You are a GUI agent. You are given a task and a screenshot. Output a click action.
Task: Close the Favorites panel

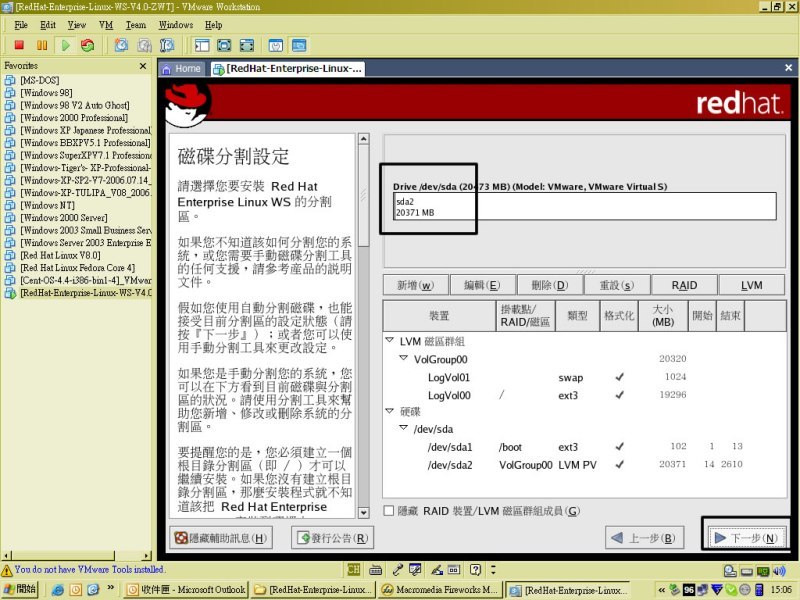coord(143,66)
